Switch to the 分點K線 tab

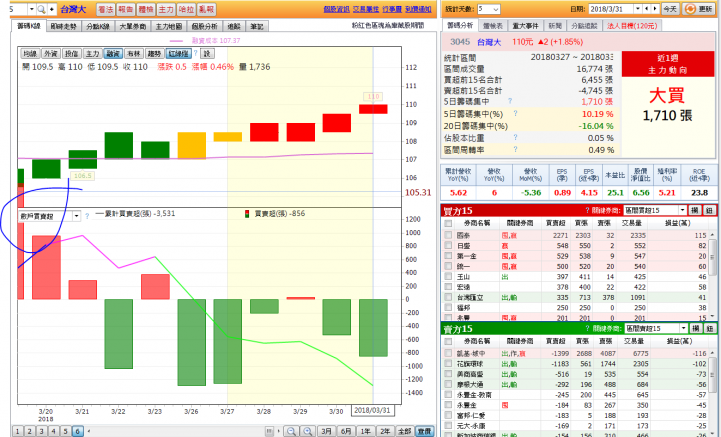coord(98,26)
